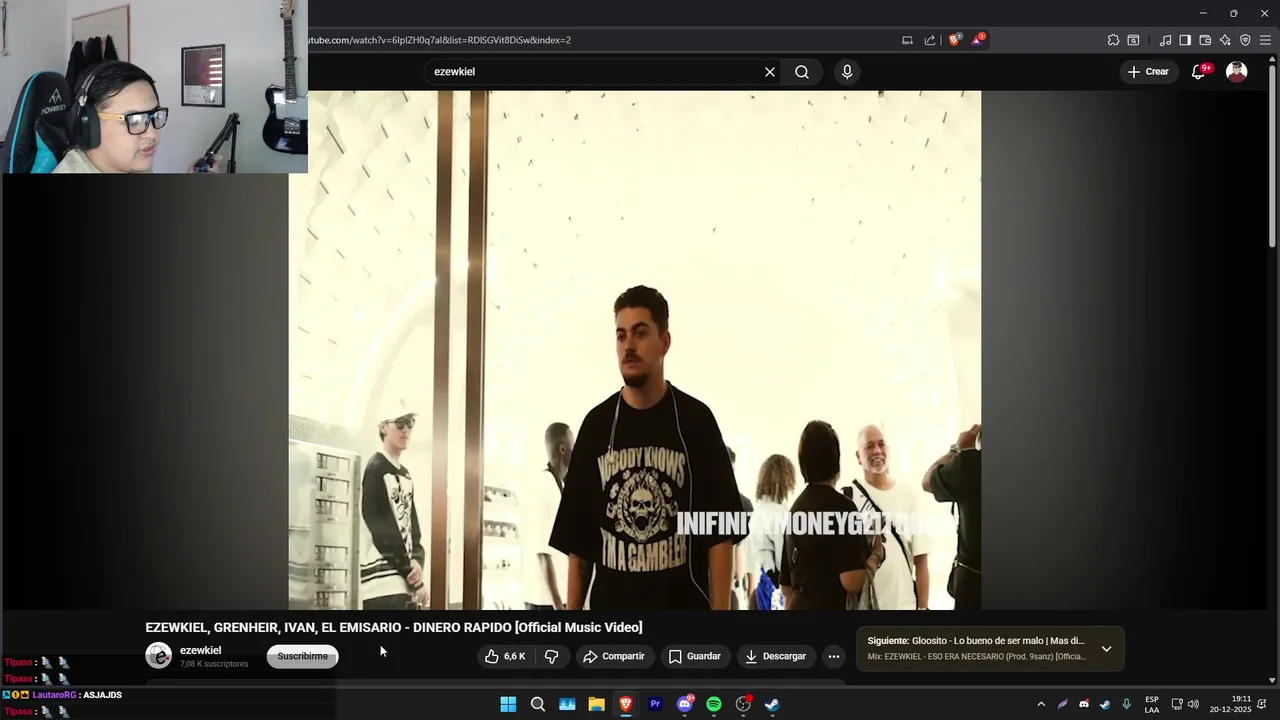Open the ESP LAA language switcher
Image resolution: width=1280 pixels, height=720 pixels.
1152,704
